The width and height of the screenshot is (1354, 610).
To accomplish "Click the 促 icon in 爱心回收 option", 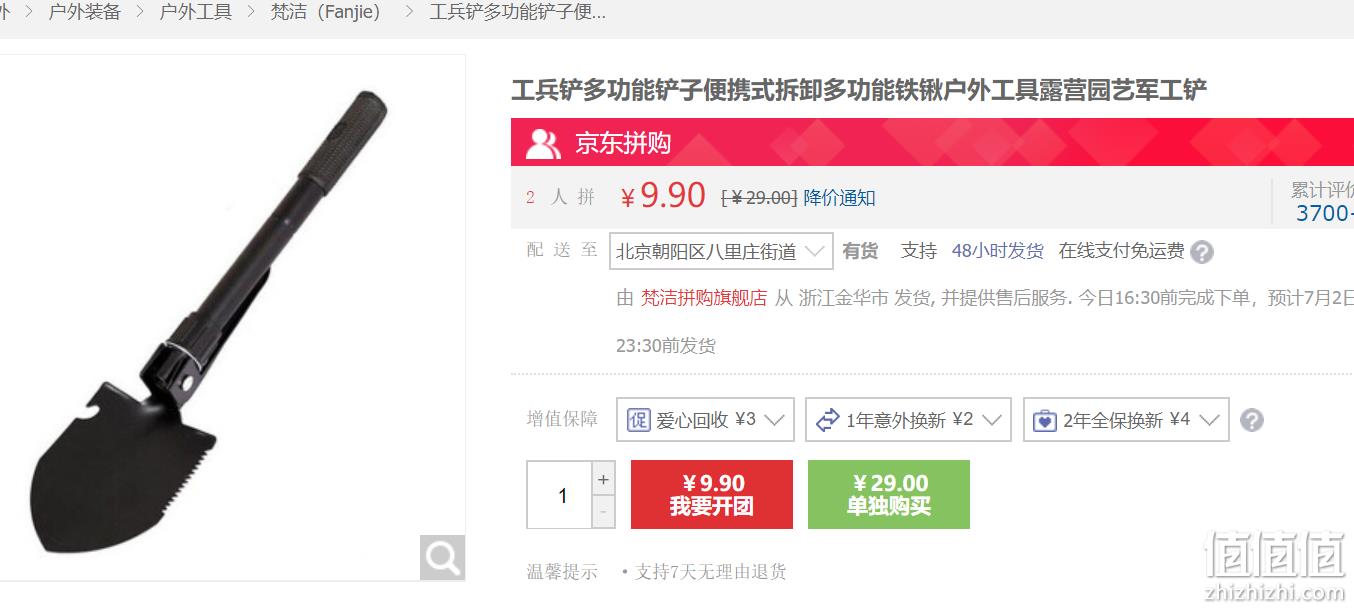I will [638, 420].
